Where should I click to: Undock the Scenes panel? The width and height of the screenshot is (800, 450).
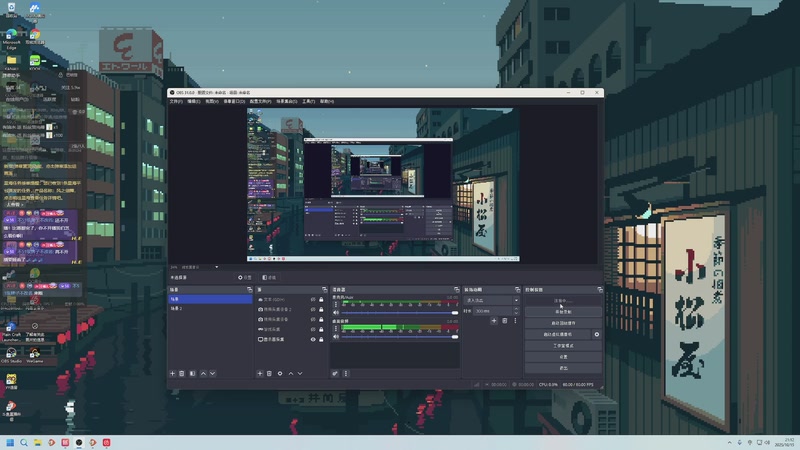pos(249,290)
